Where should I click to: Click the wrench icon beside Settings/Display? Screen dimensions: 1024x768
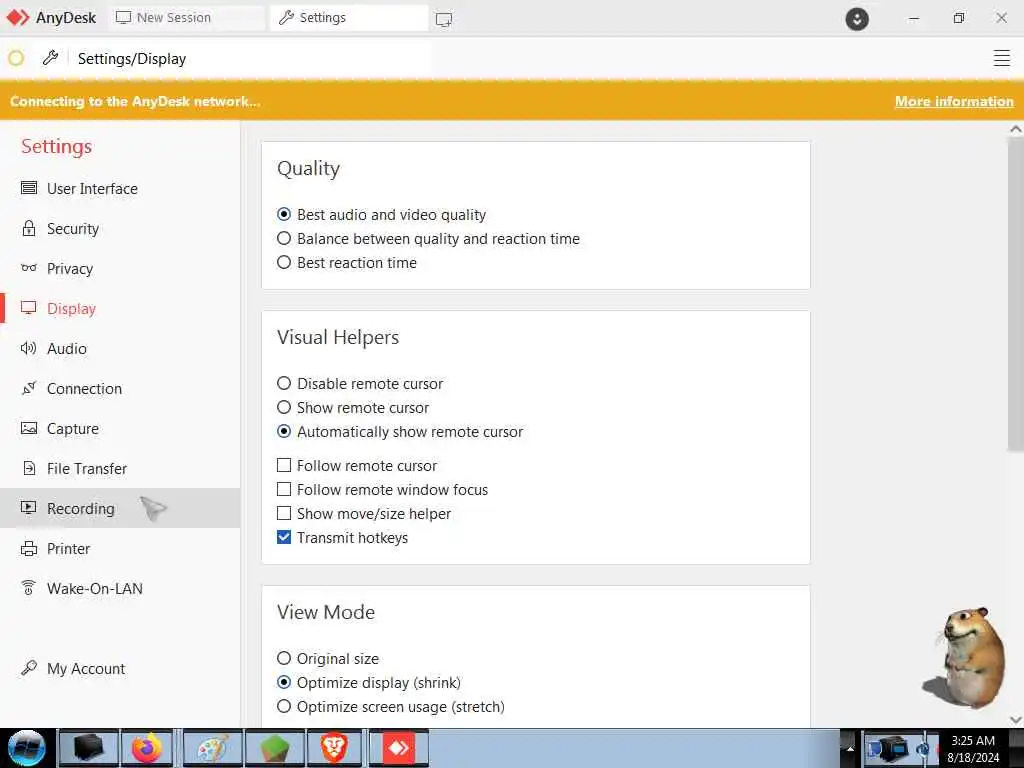point(50,58)
